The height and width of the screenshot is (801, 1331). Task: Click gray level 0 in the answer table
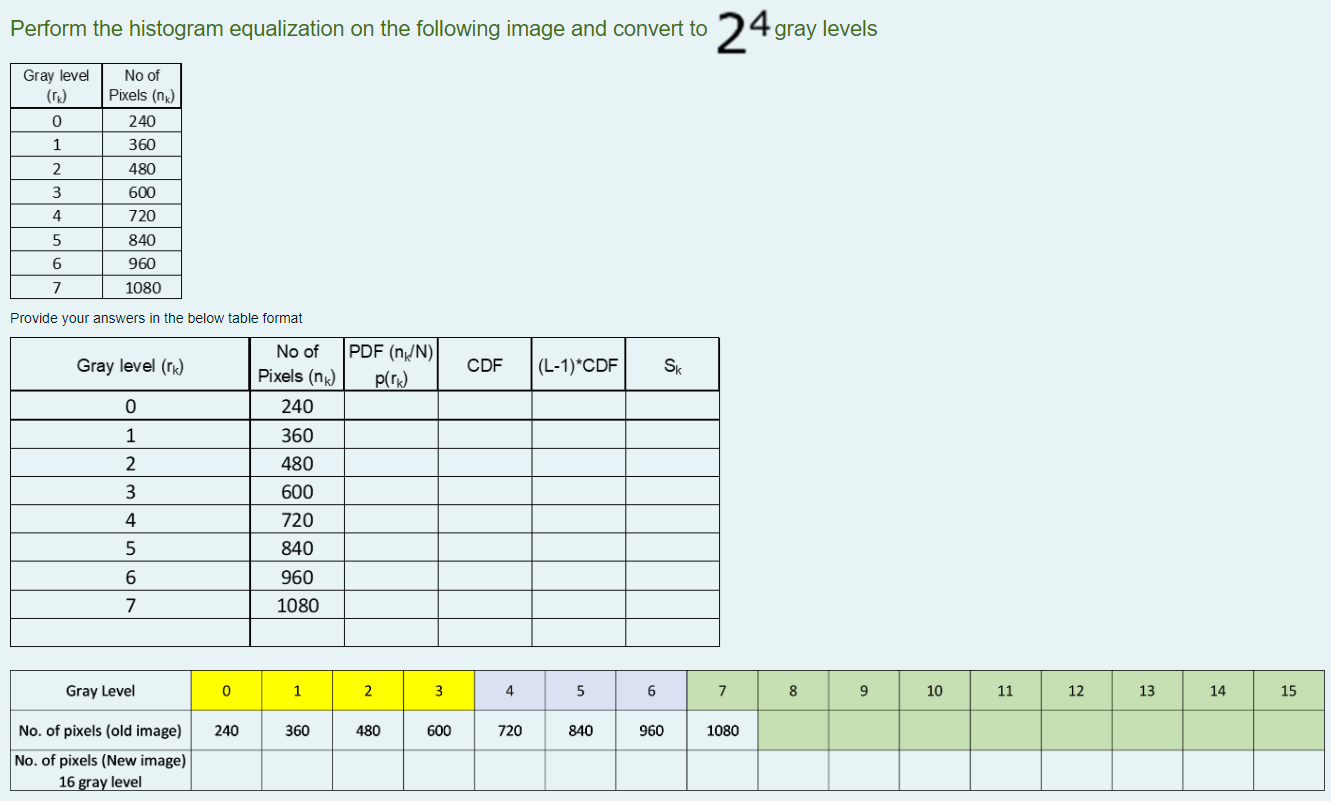pyautogui.click(x=130, y=406)
